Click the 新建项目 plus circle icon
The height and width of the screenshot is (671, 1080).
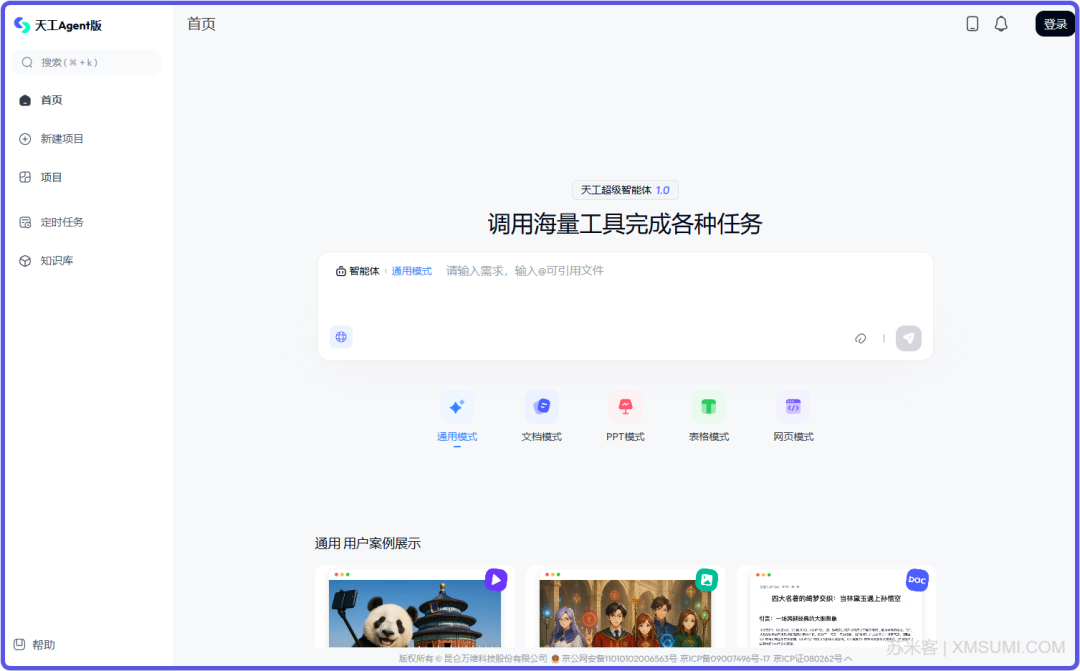pyautogui.click(x=25, y=139)
